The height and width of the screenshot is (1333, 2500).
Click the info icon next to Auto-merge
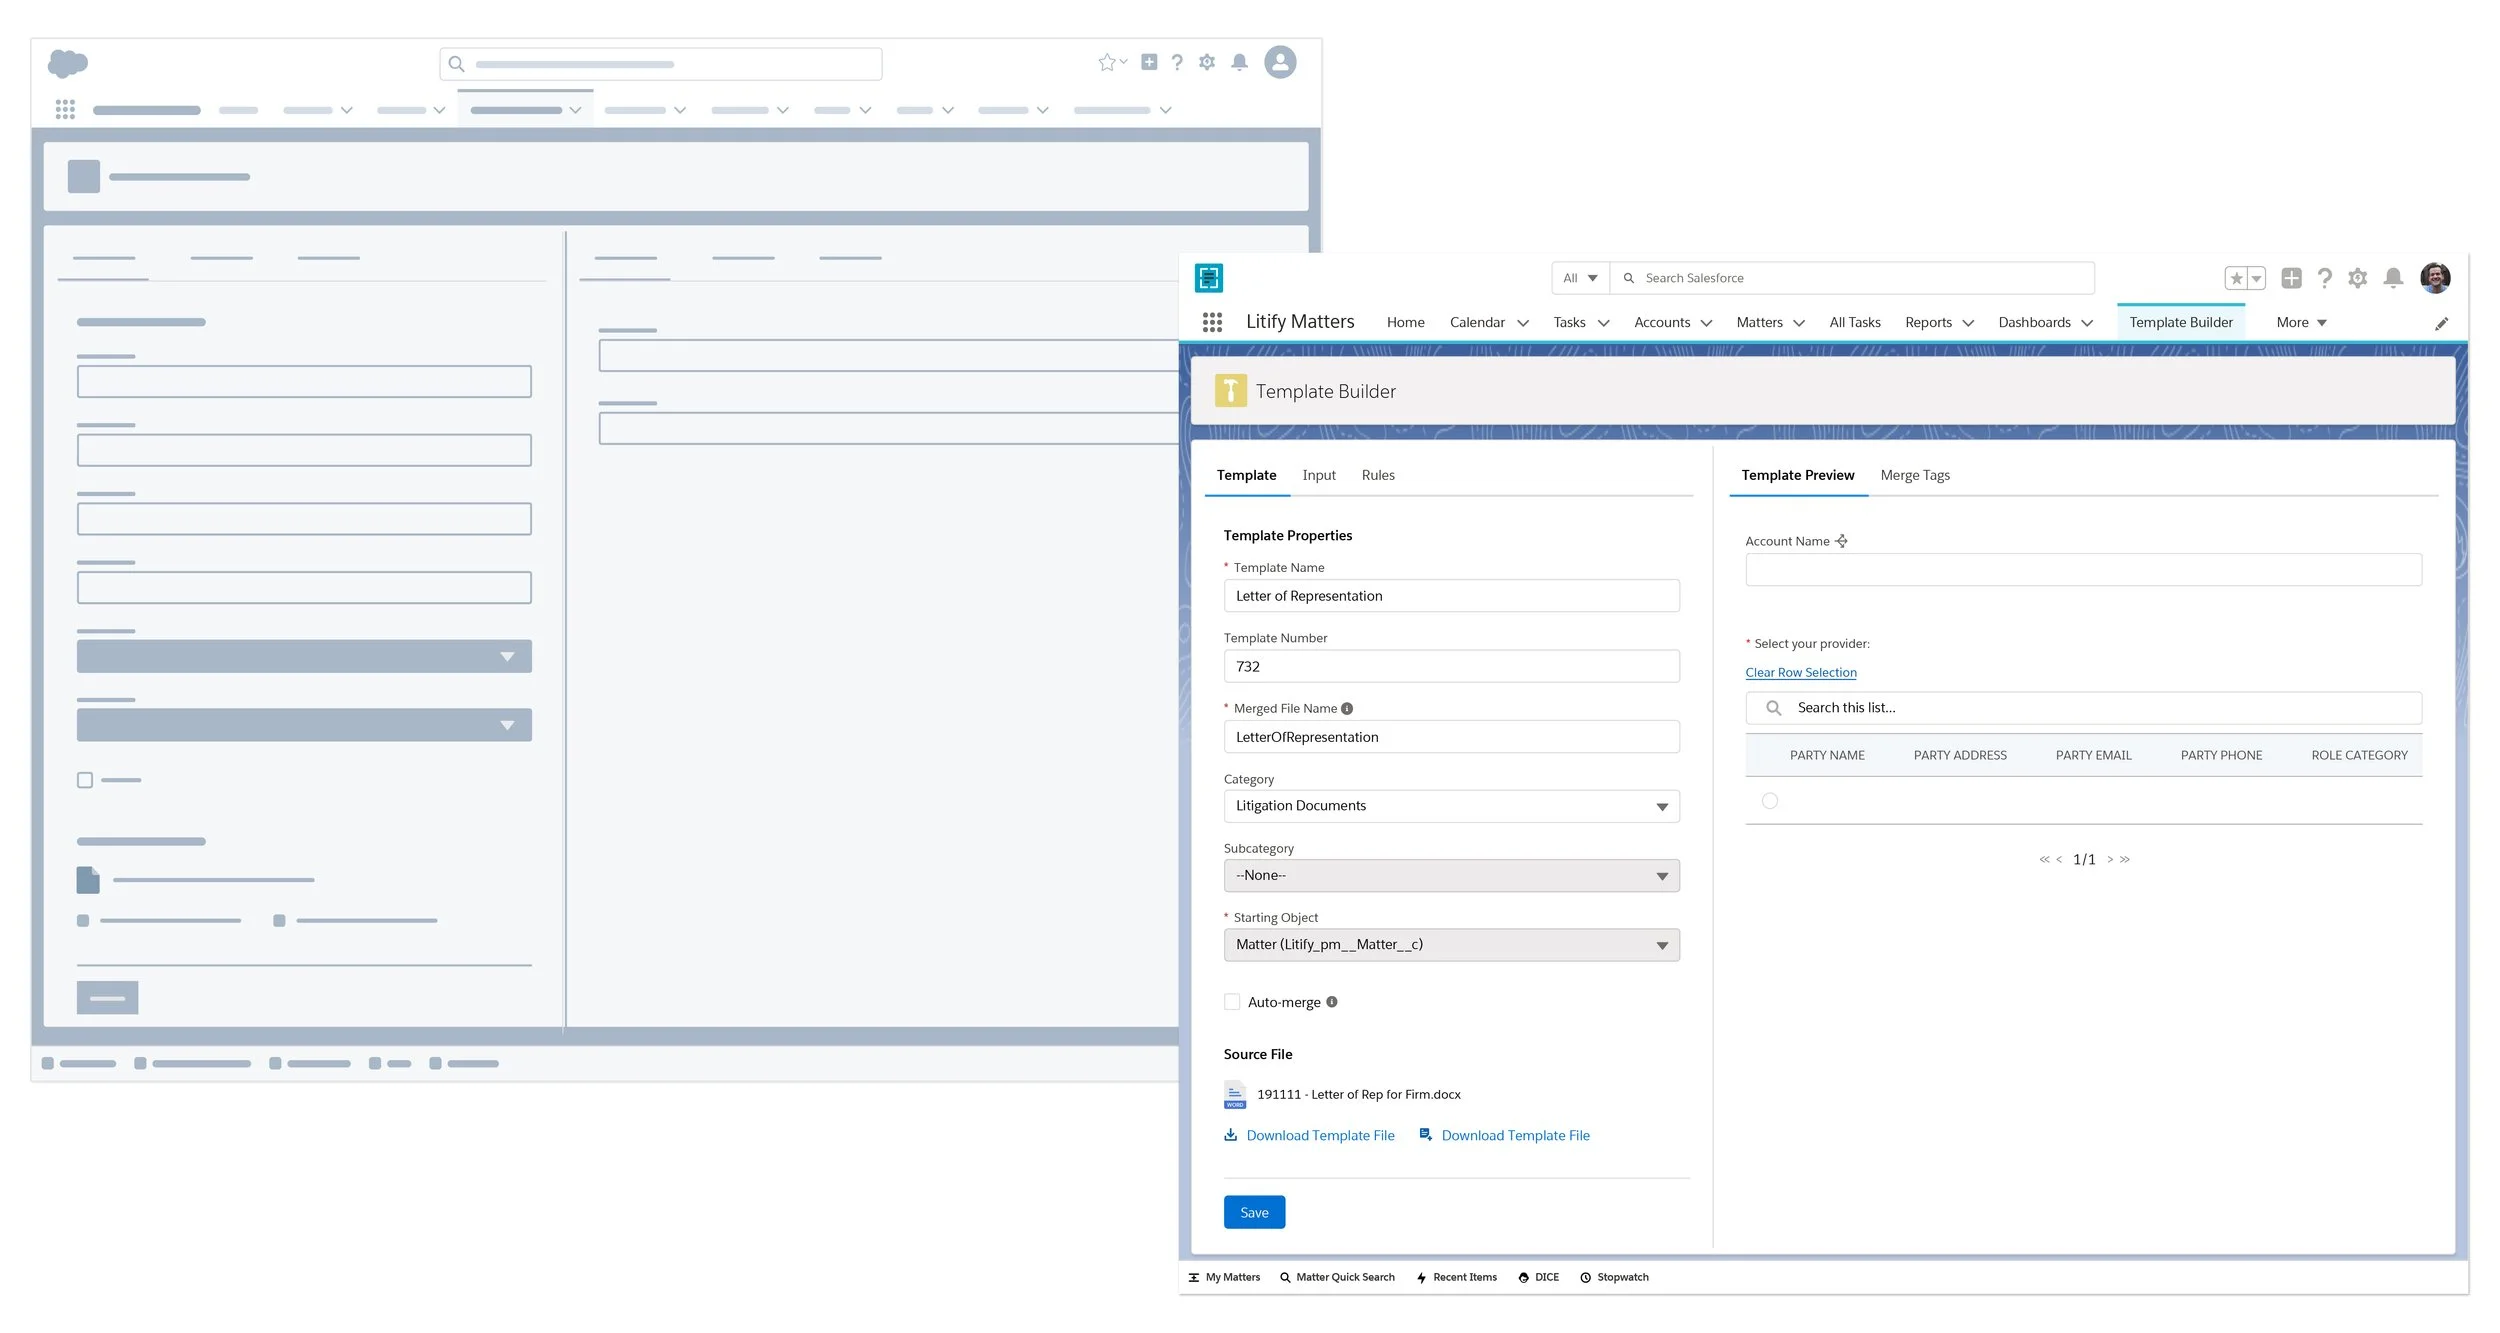point(1331,1002)
